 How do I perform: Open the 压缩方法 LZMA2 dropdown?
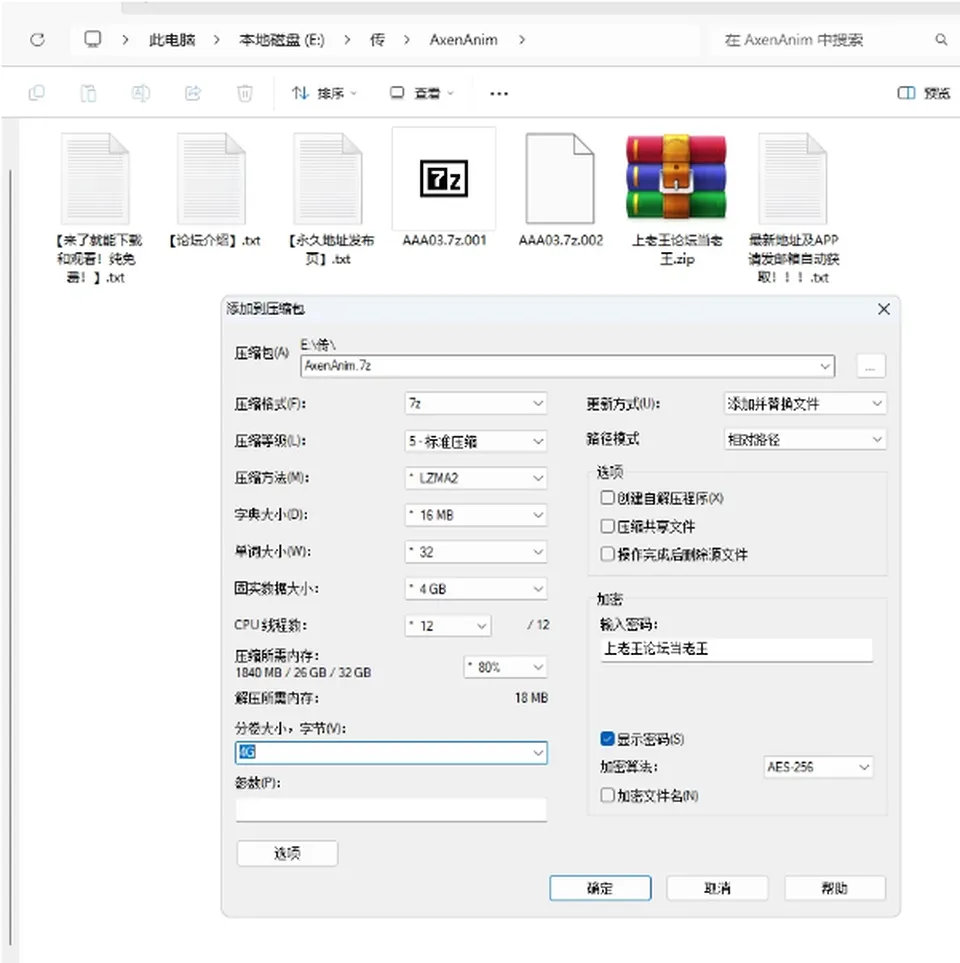pos(476,478)
